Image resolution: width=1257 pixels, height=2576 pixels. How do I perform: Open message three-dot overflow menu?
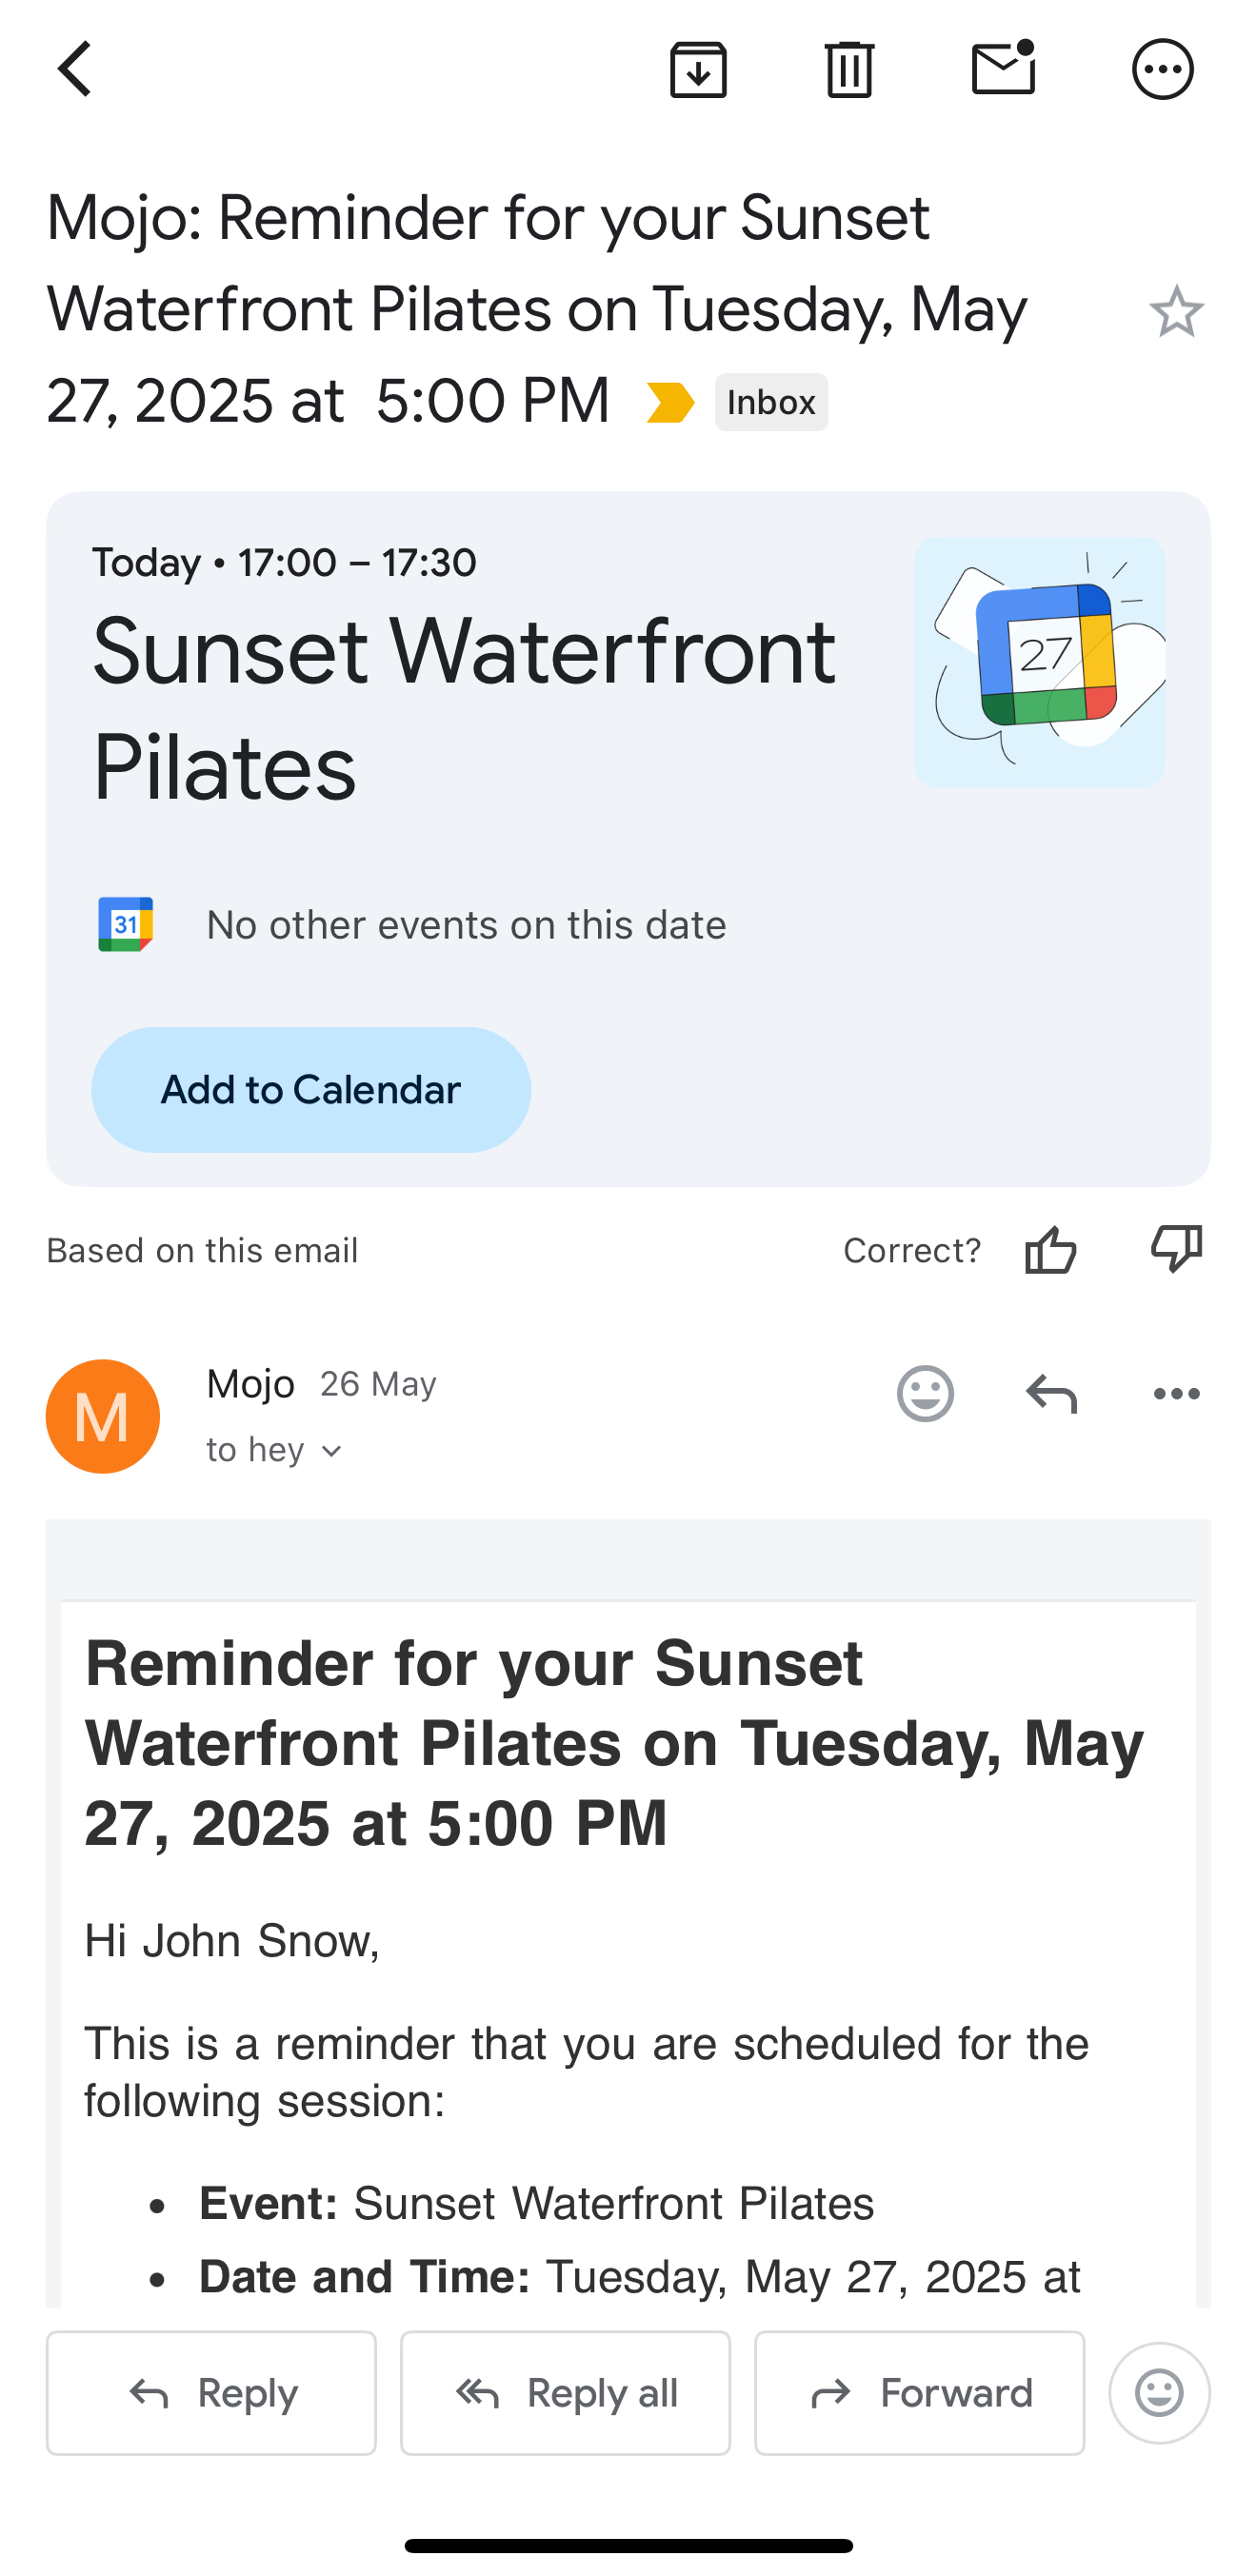[1176, 1393]
